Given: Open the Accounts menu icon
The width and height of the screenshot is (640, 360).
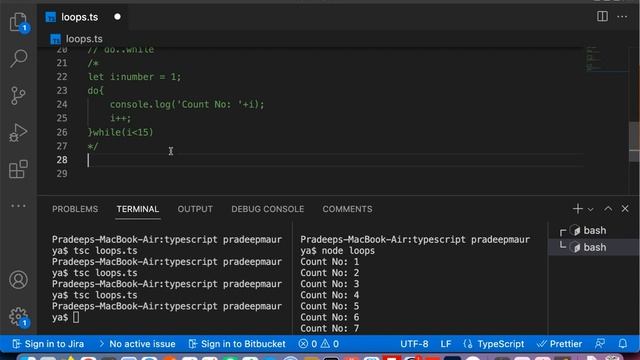Looking at the screenshot, I should point(18,280).
